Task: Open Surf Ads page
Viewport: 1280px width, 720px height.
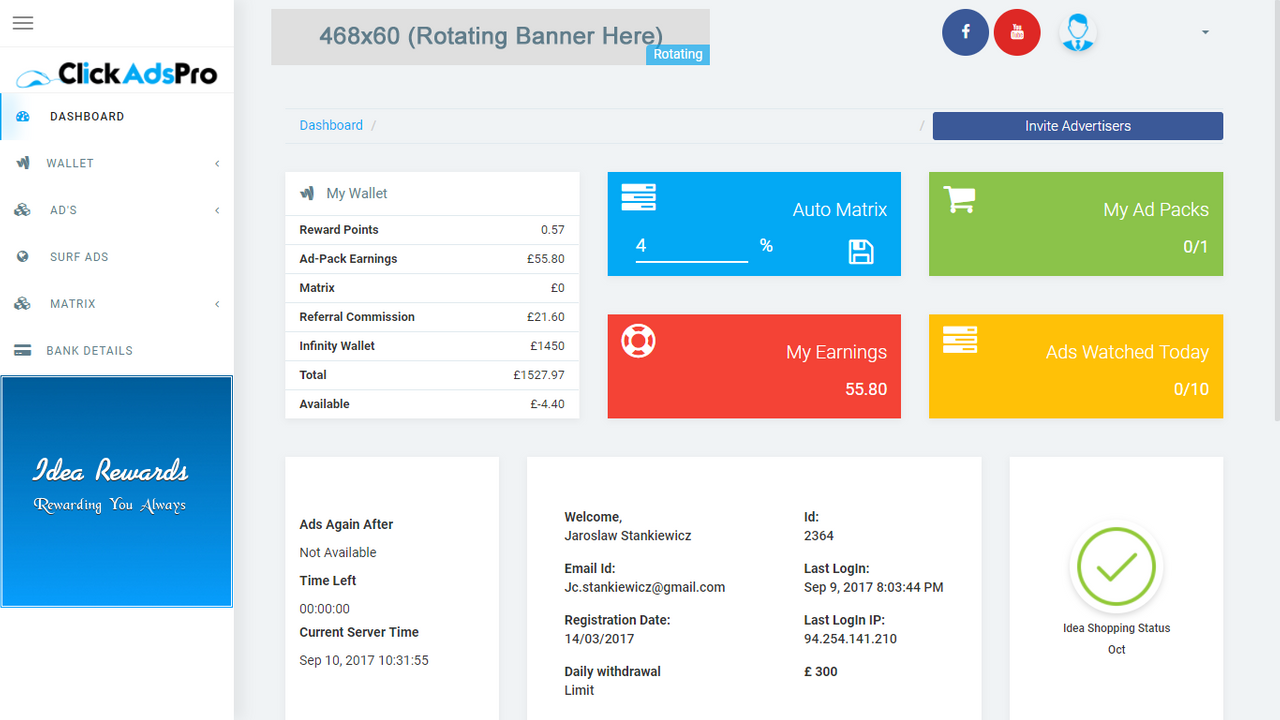Action: [117, 257]
